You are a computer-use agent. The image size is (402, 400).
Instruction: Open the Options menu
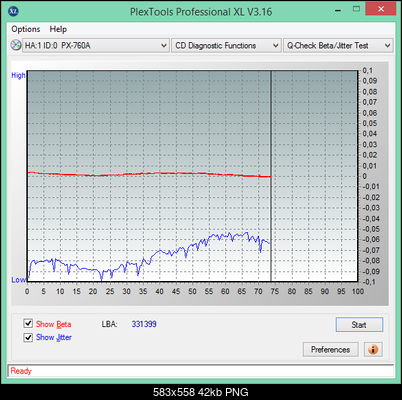26,29
